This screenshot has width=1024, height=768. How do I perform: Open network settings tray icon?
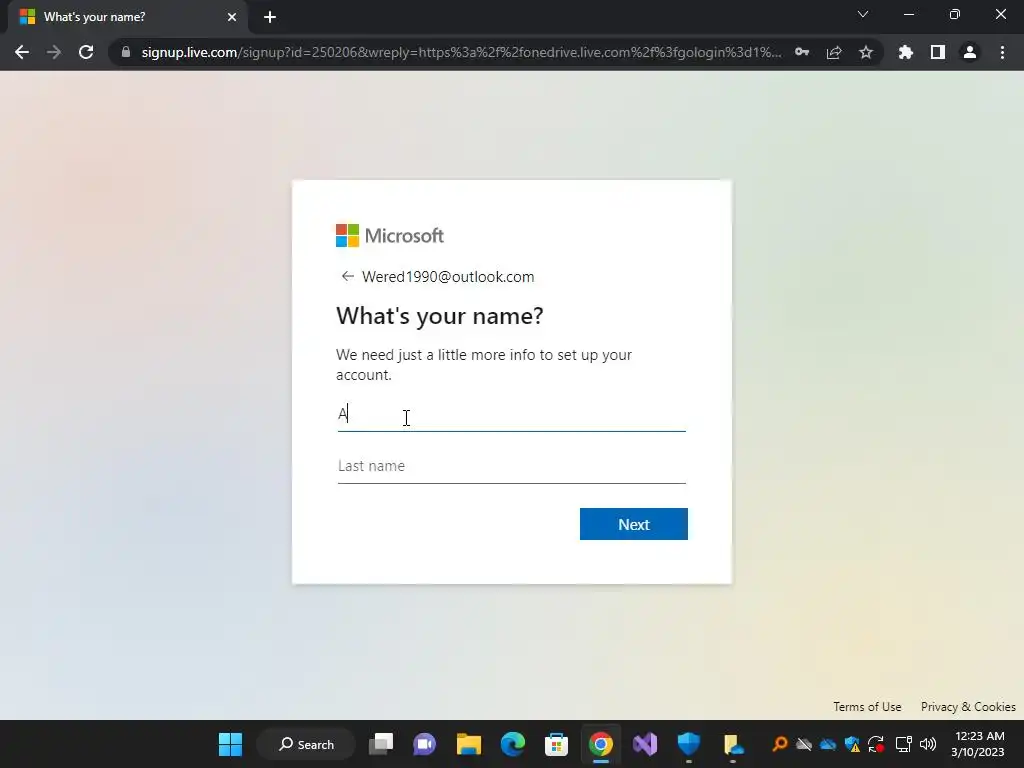[x=904, y=744]
